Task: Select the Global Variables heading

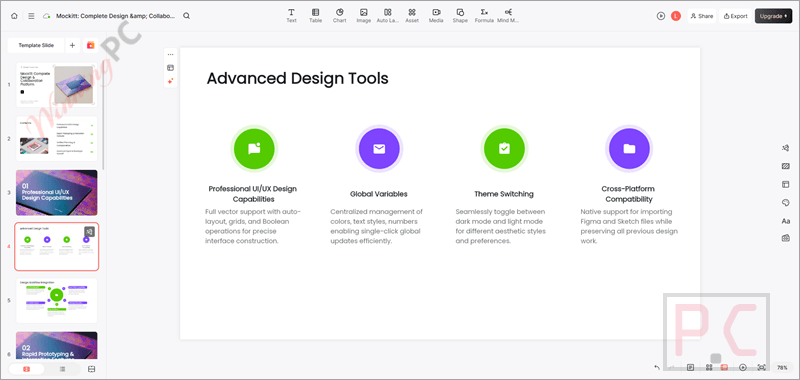Action: [379, 194]
